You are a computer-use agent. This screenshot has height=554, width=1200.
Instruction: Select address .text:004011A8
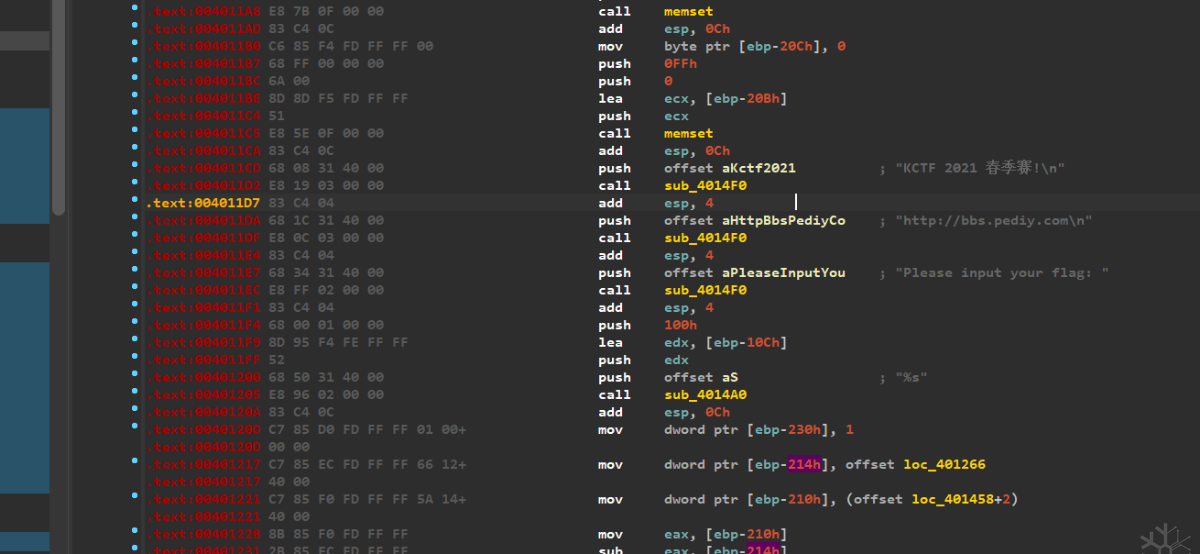pyautogui.click(x=203, y=11)
